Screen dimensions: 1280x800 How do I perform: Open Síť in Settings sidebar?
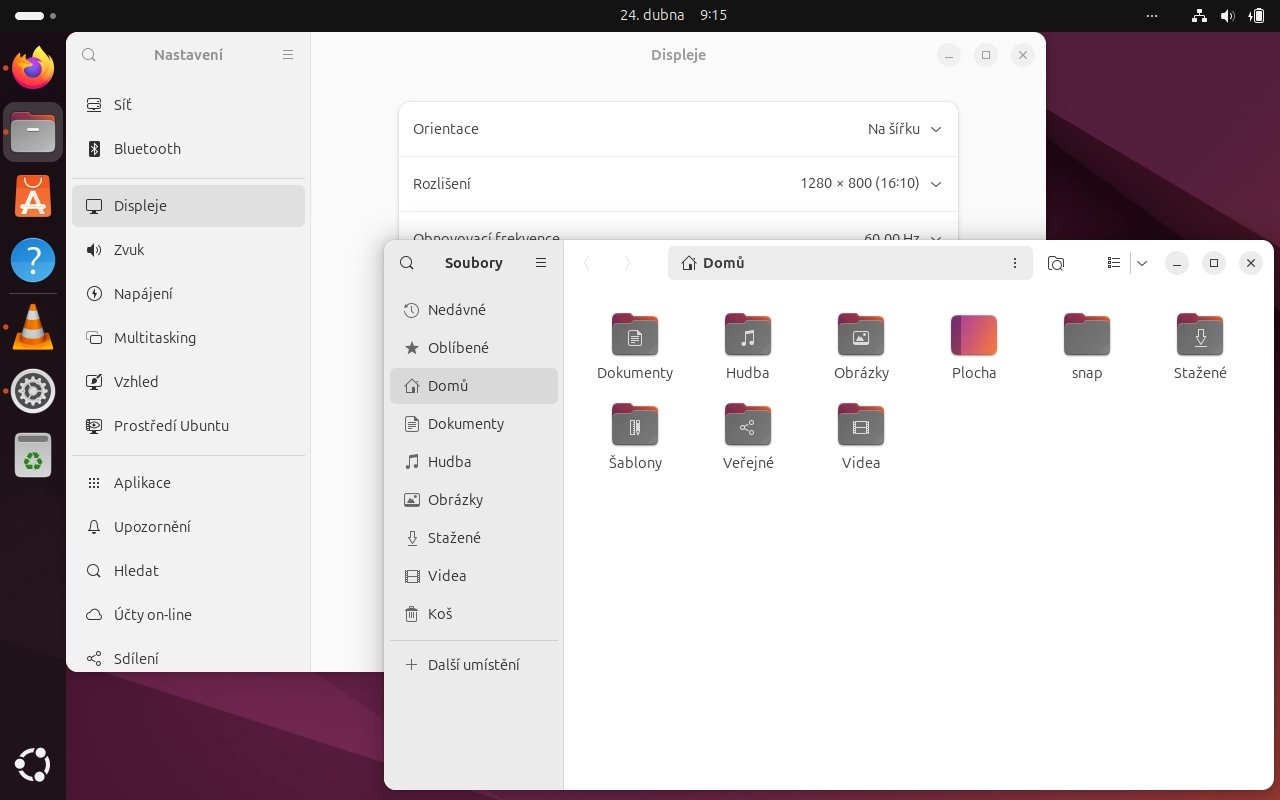(188, 105)
